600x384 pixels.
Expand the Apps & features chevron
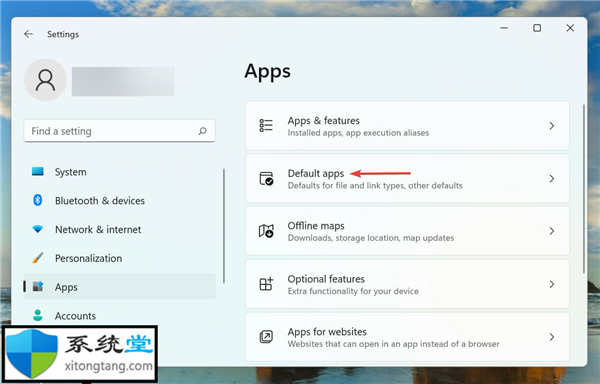(x=551, y=125)
